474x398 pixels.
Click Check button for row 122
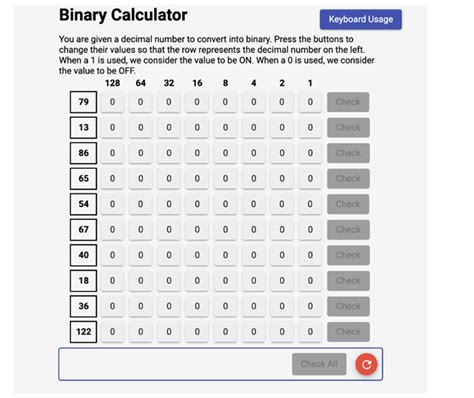pyautogui.click(x=348, y=332)
